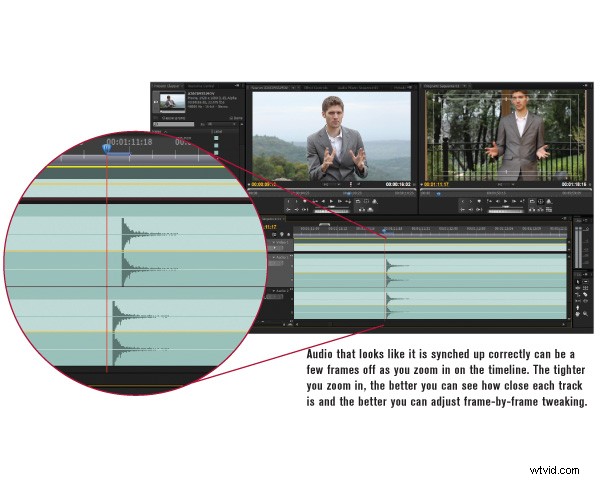Switch to the Resource Central tab
The image size is (600, 480).
point(201,86)
